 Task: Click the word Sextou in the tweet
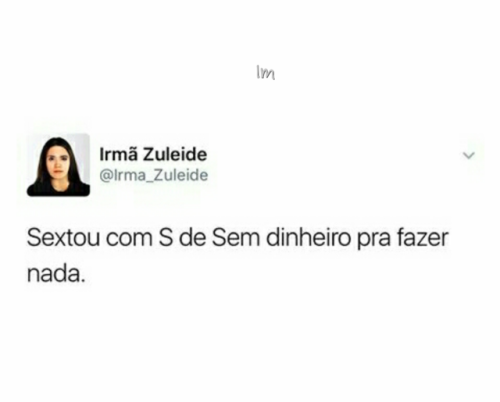[63, 238]
